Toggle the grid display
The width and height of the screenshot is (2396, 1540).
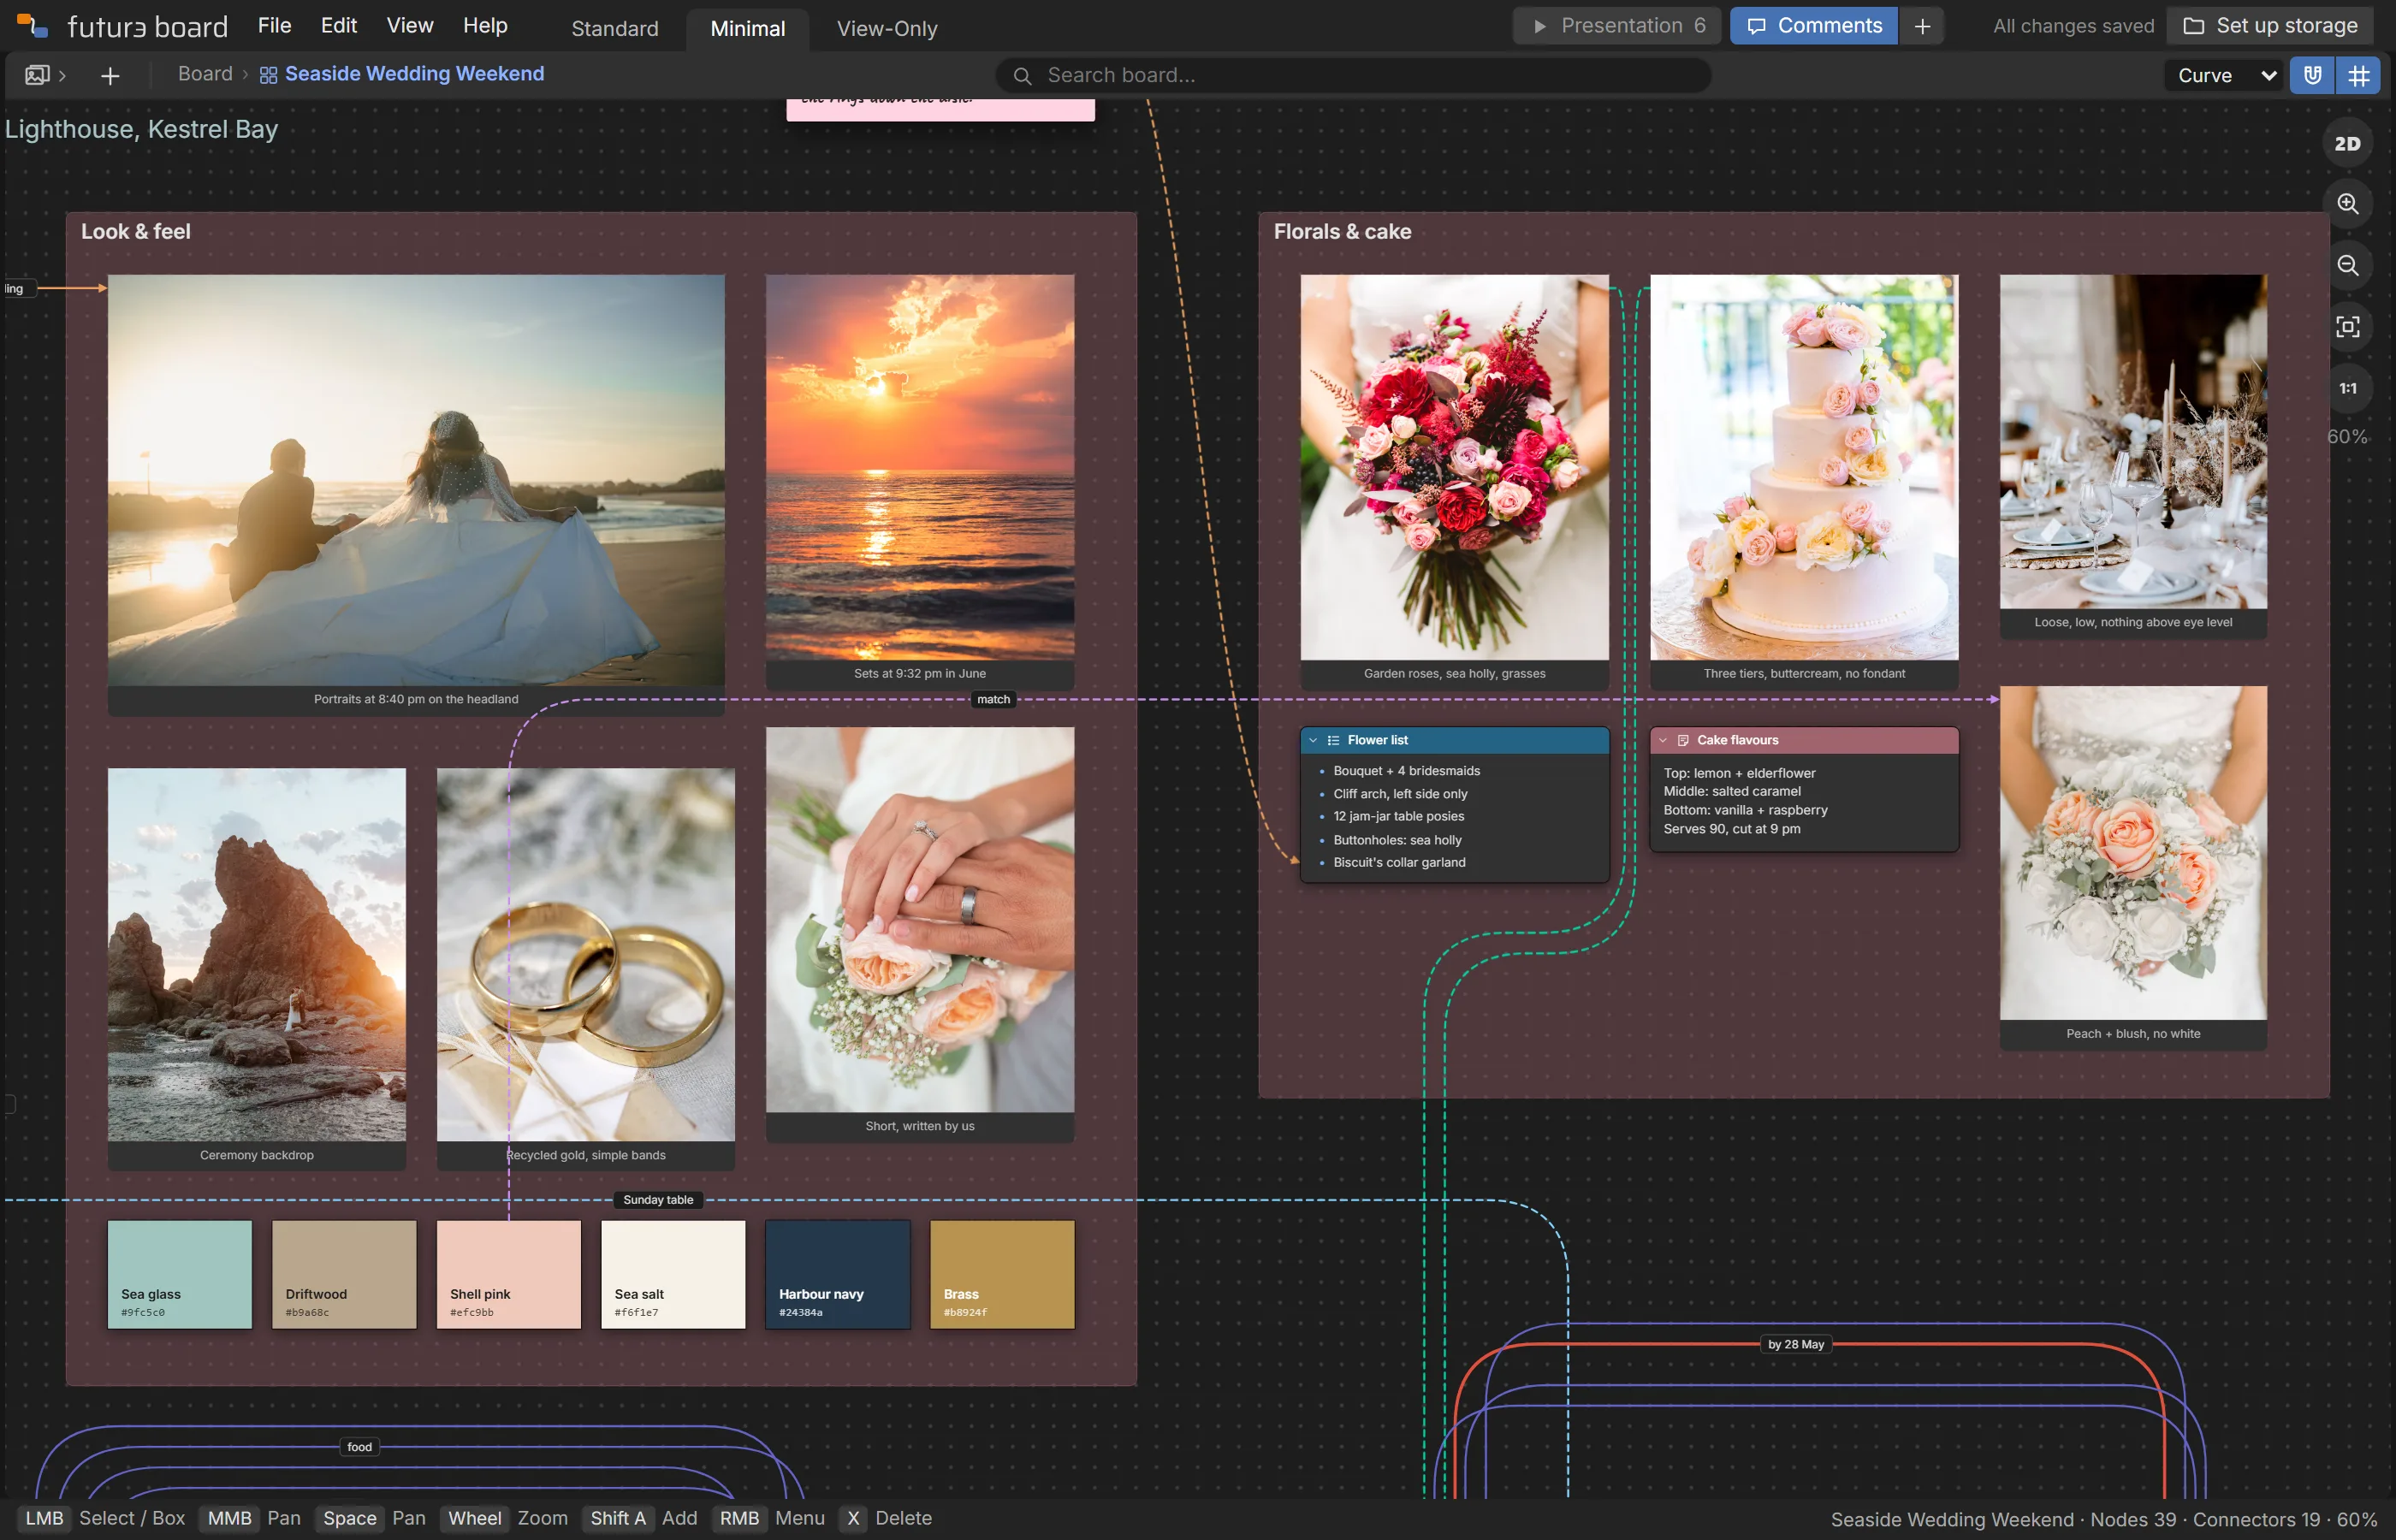pos(2358,75)
